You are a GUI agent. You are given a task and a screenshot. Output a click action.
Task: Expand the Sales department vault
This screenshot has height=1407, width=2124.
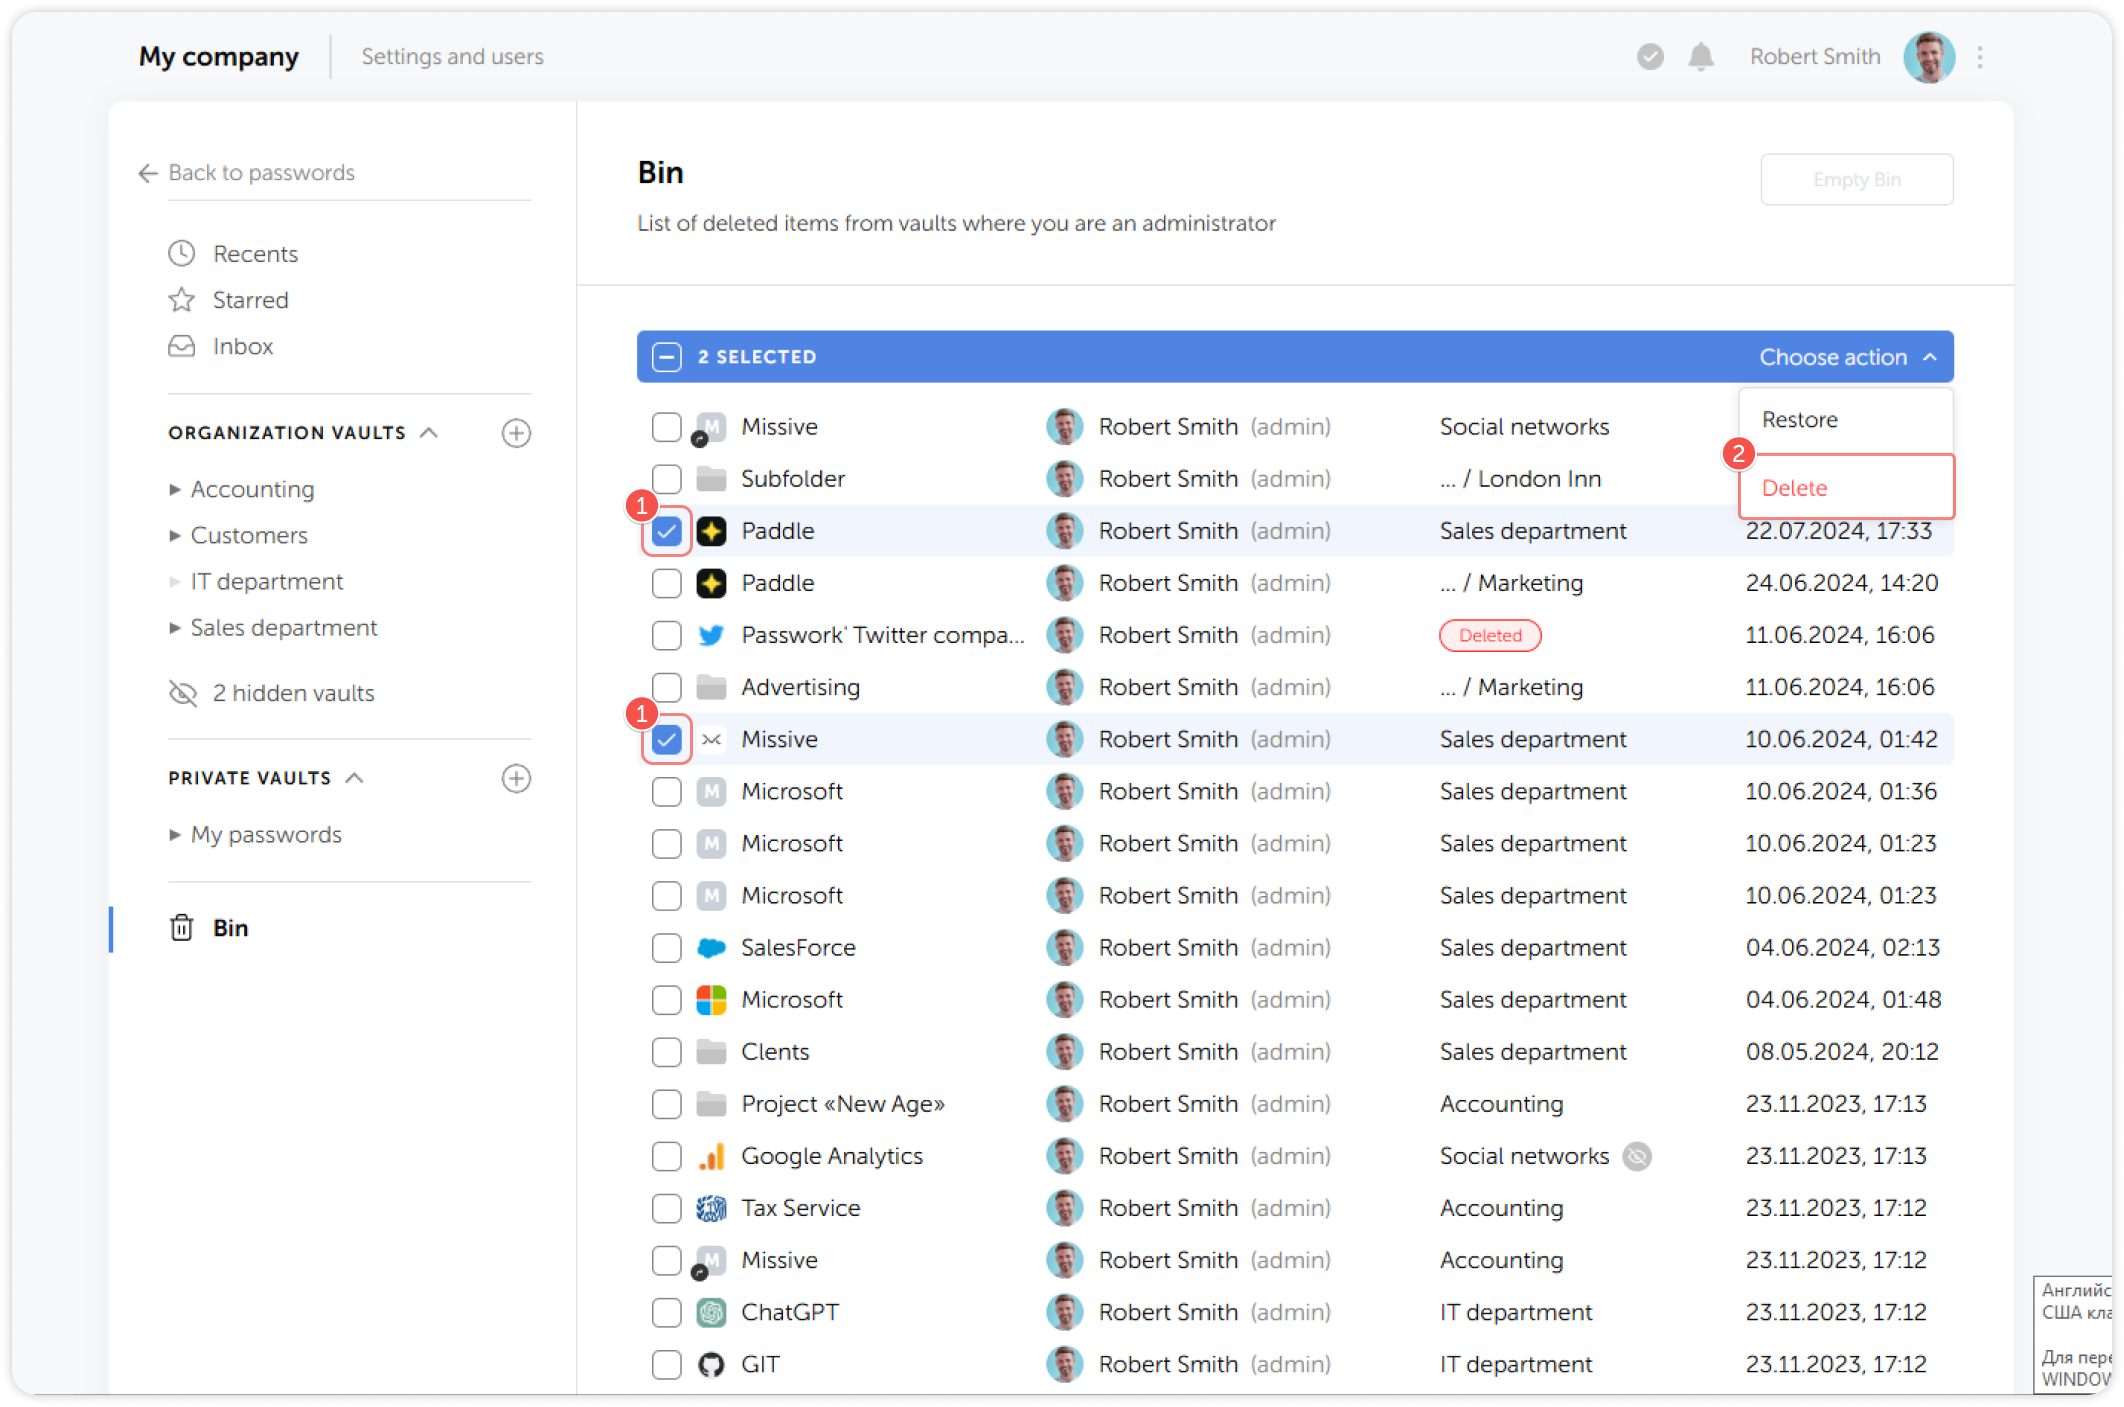pos(176,628)
